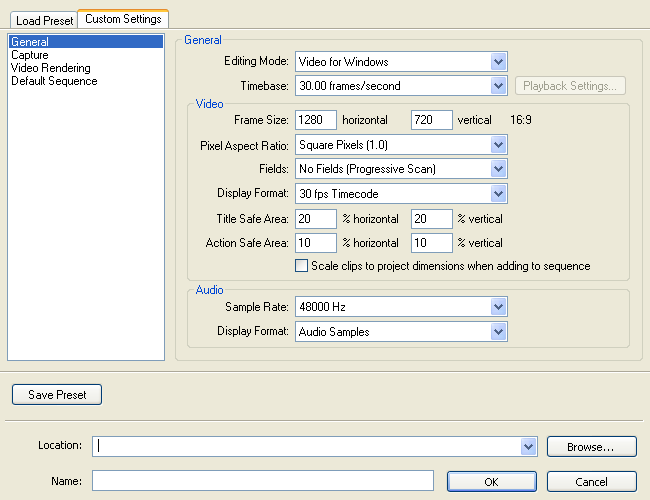Viewport: 650px width, 500px height.
Task: Click the horizontal Frame Size field
Action: tap(316, 120)
